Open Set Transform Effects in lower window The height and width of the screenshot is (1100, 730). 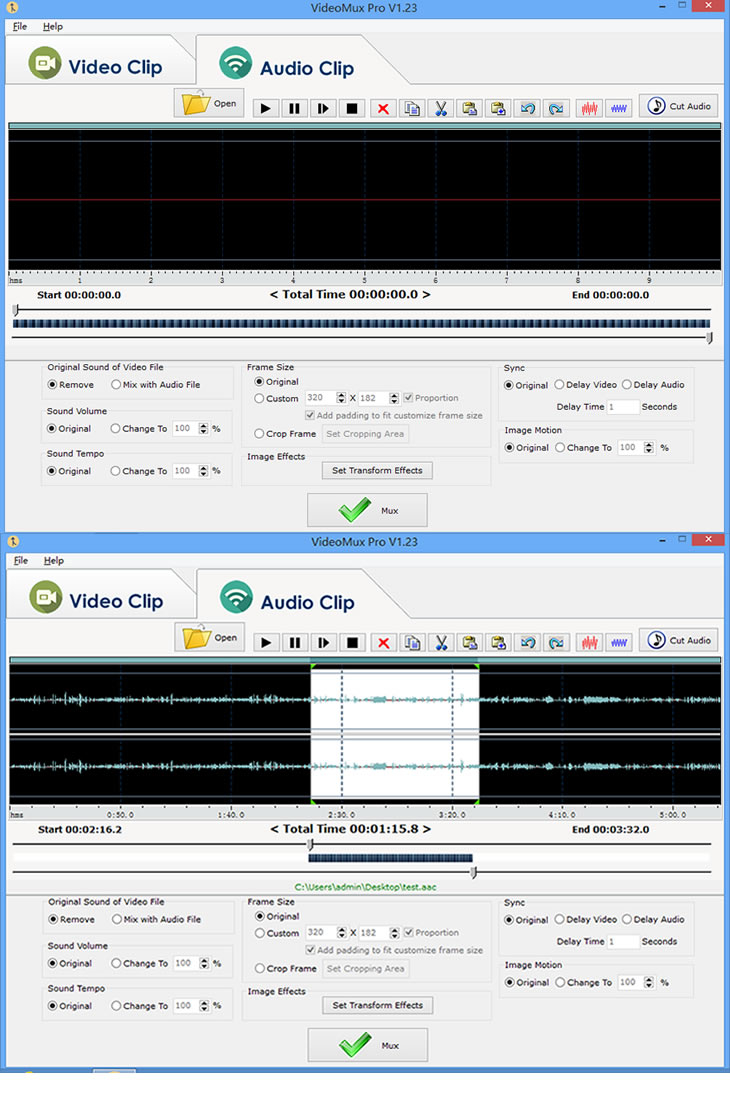coord(378,1005)
